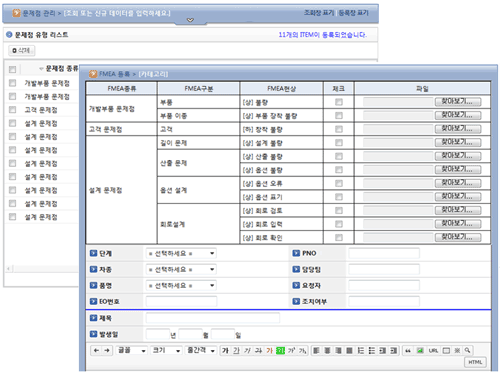Image resolution: width=500 pixels, height=374 pixels.
Task: Open the 품명 선택하세요 dropdown
Action: click(181, 285)
